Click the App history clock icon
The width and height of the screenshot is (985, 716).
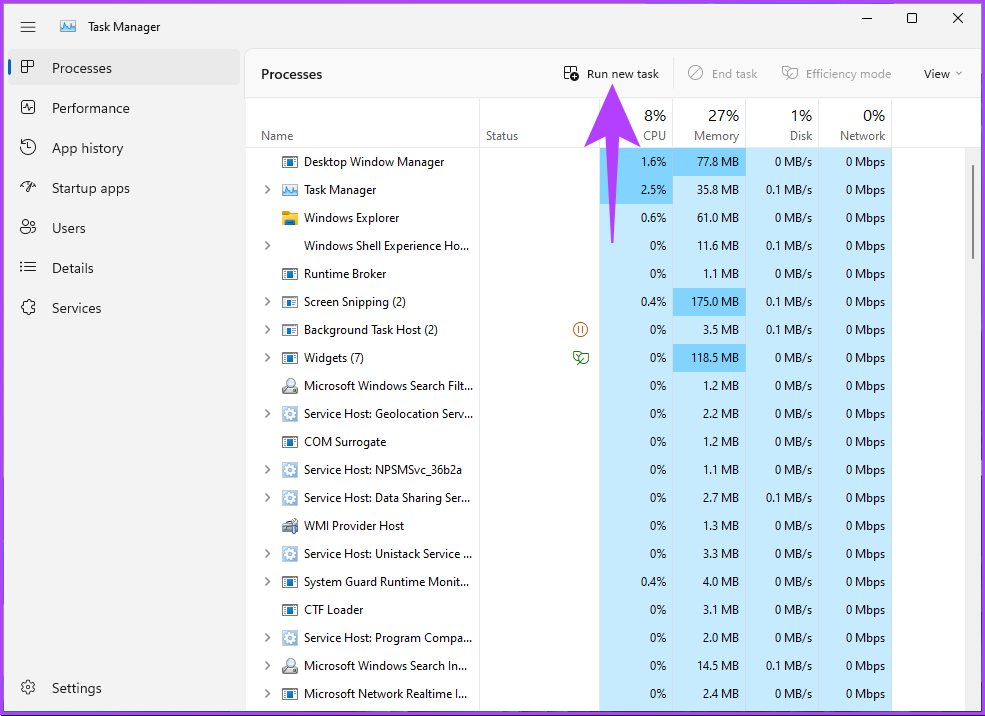click(28, 148)
